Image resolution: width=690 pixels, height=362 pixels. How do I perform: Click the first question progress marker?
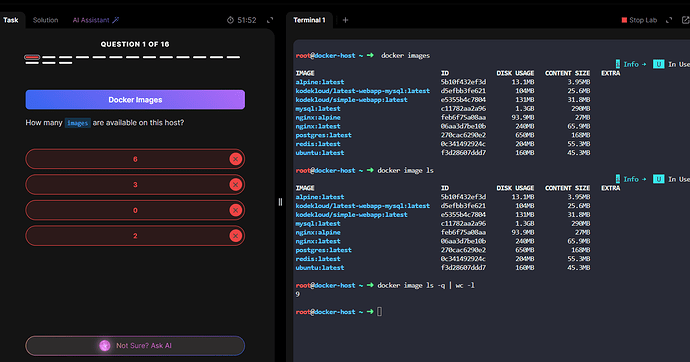[x=32, y=57]
